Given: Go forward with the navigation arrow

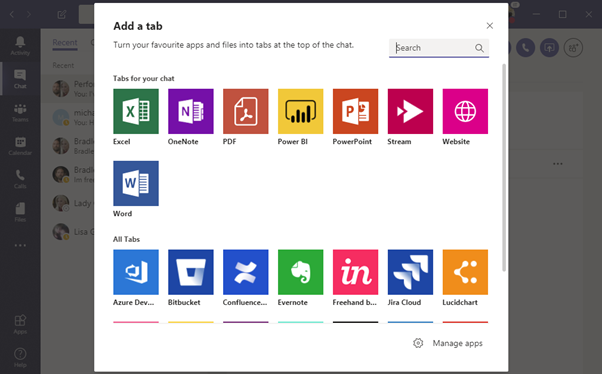Looking at the screenshot, I should (x=29, y=15).
